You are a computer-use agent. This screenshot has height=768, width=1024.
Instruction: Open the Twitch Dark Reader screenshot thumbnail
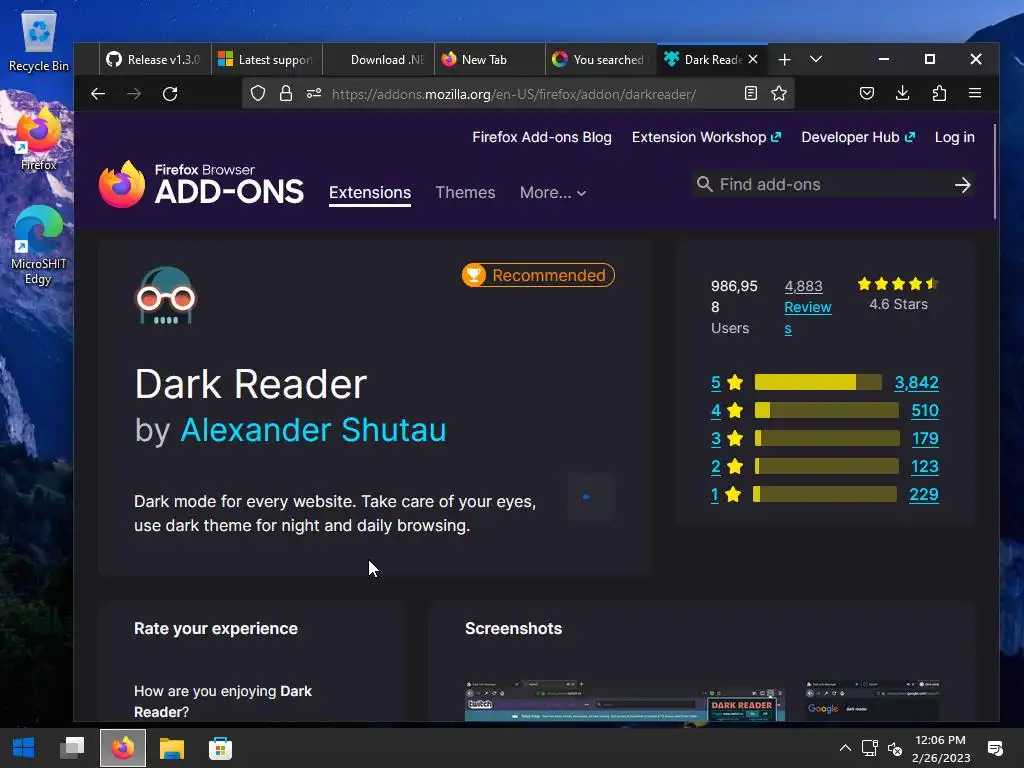click(x=624, y=701)
